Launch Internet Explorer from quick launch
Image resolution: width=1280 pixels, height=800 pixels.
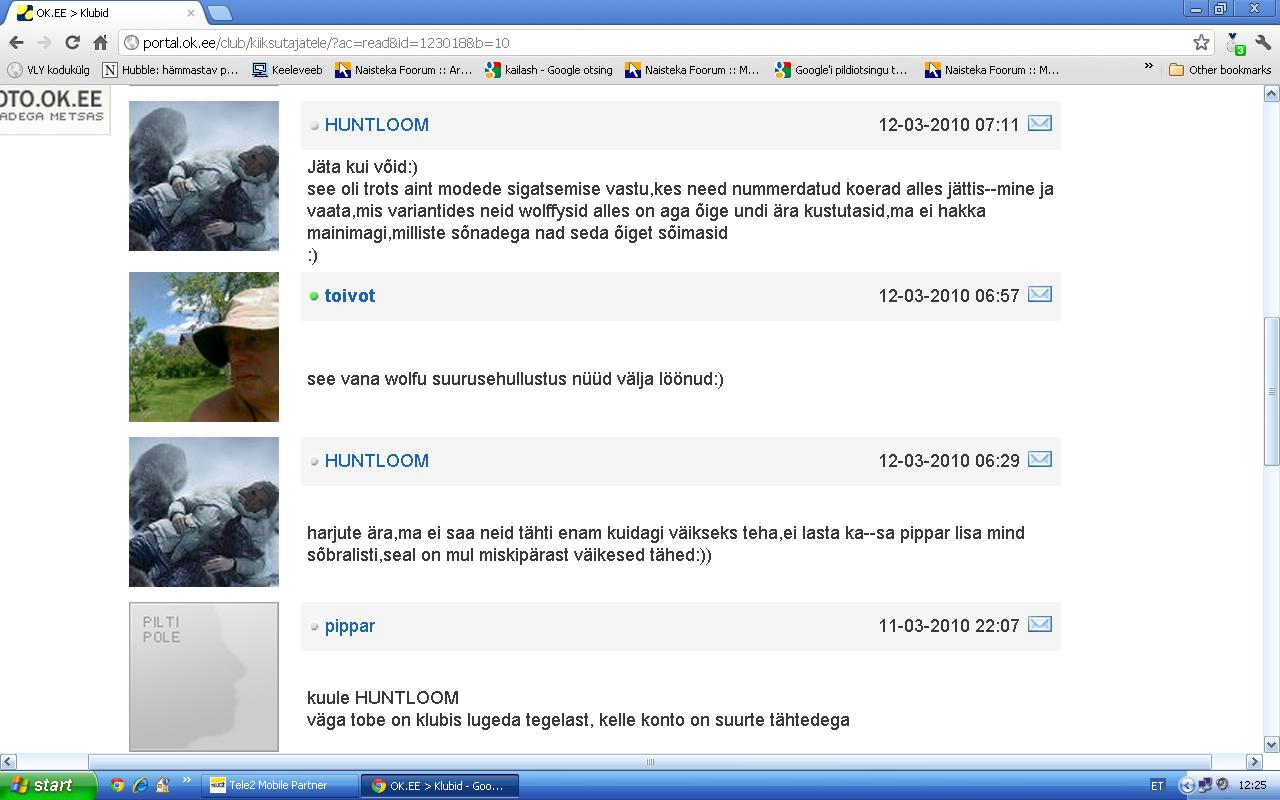click(140, 785)
